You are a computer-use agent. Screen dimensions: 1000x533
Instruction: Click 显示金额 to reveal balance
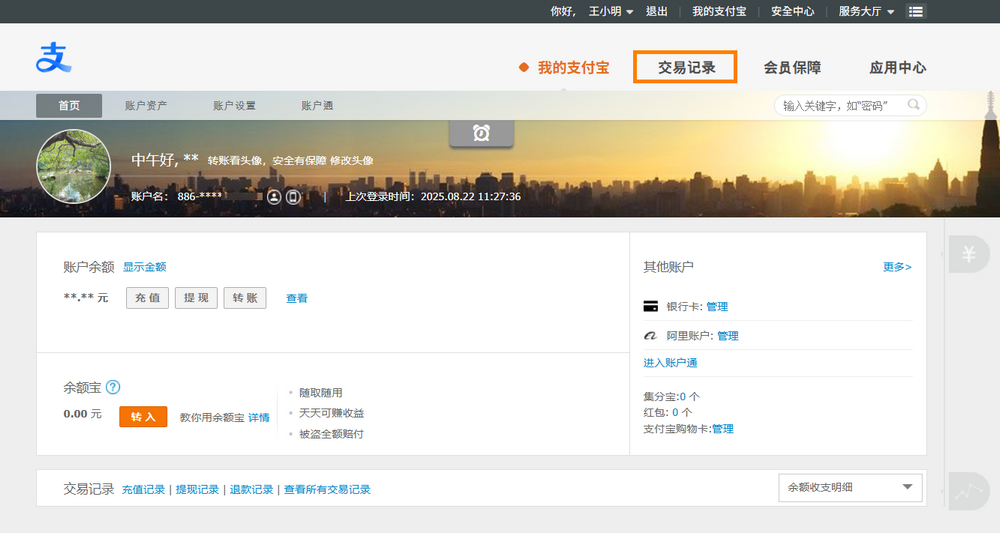[145, 267]
